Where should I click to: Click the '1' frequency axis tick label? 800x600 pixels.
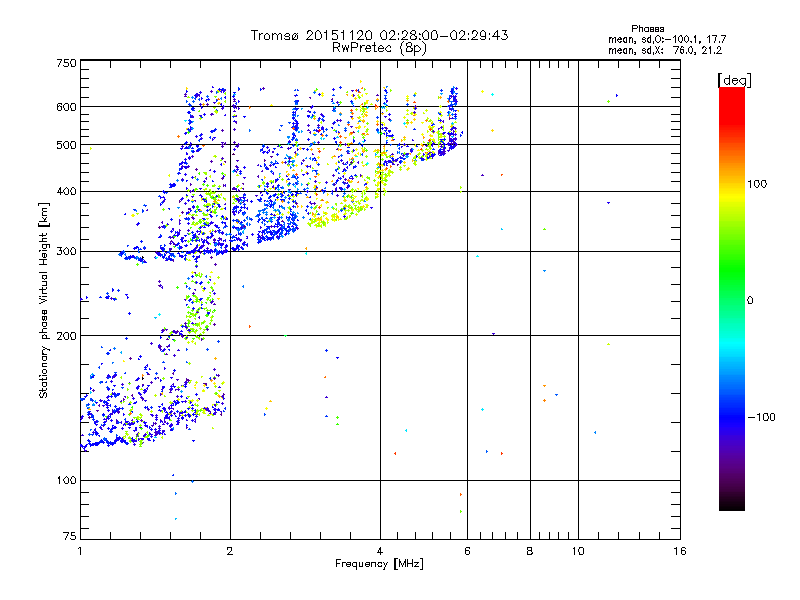pos(80,551)
